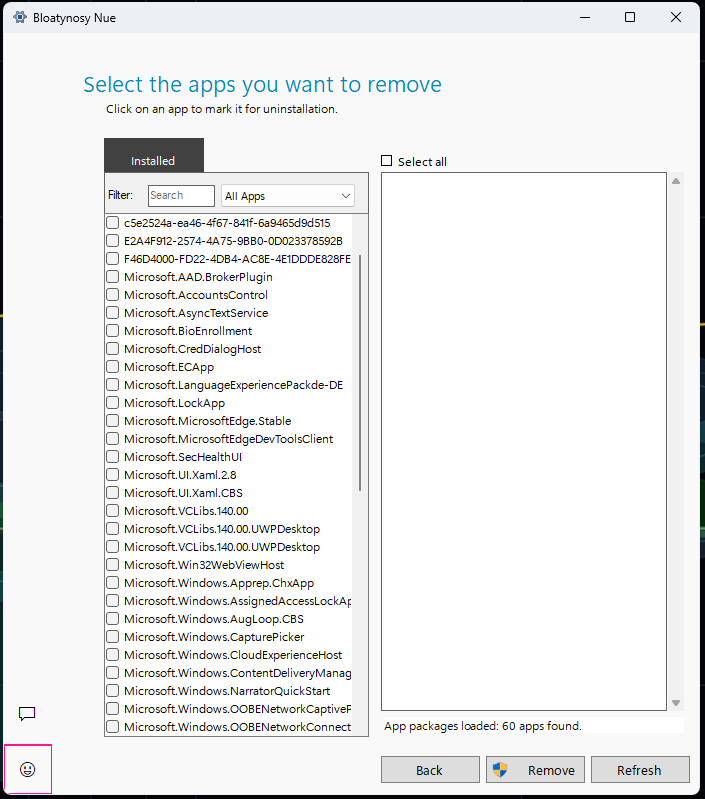
Task: Click the app list vertical scrollbar
Action: click(x=360, y=370)
